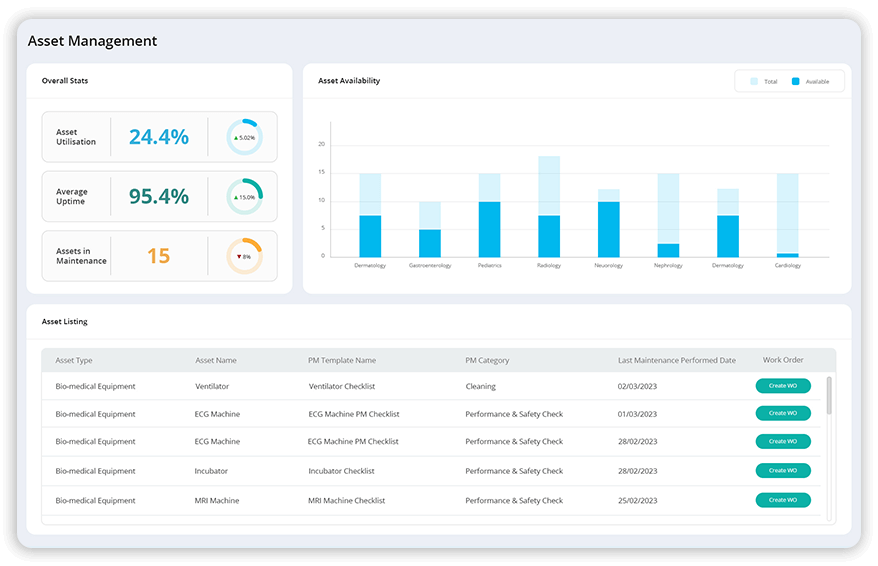Open the Ventilator Checklist template entry
This screenshot has width=878, height=566.
tap(340, 386)
